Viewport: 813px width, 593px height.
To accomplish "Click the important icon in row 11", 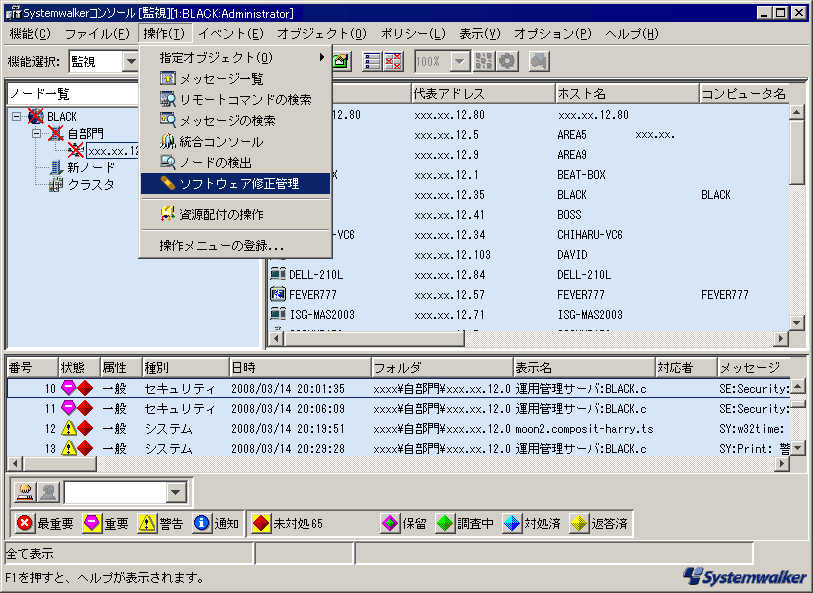I will coord(68,408).
